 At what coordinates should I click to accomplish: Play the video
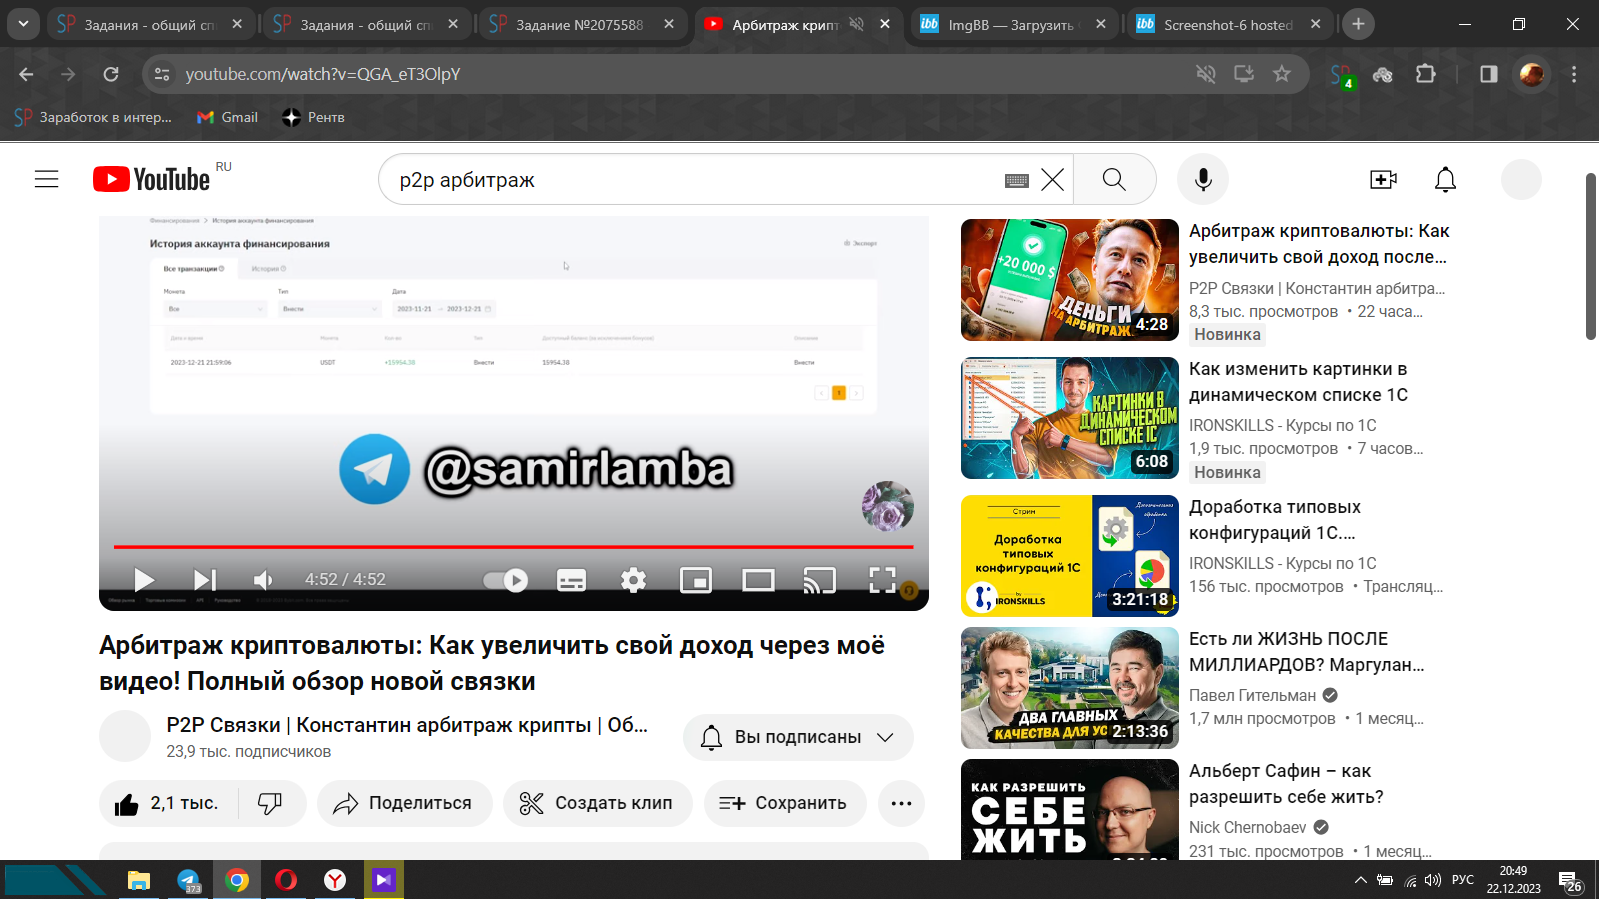(144, 580)
